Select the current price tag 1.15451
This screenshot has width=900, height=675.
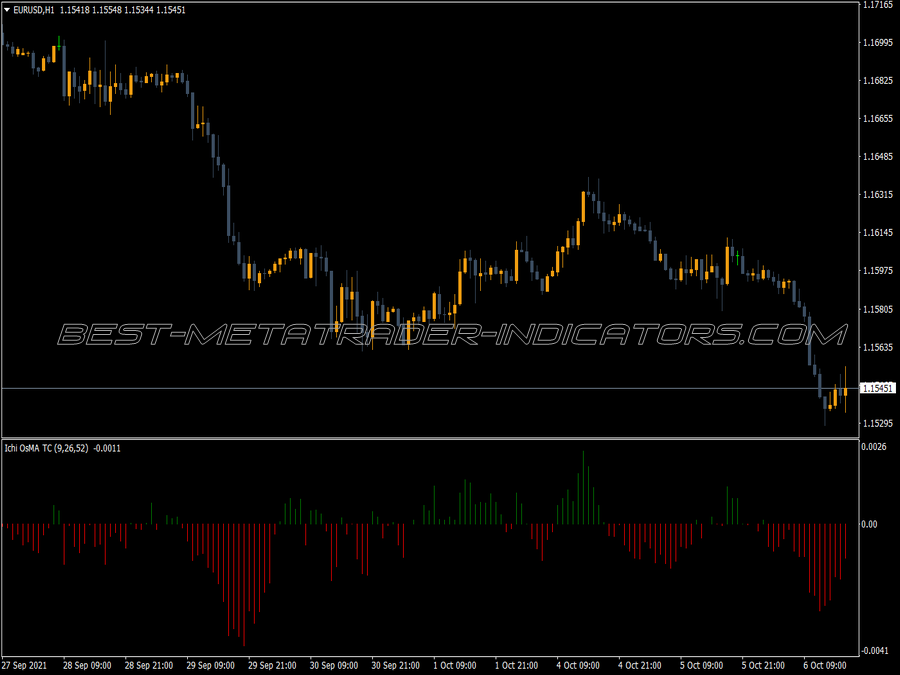coord(878,389)
